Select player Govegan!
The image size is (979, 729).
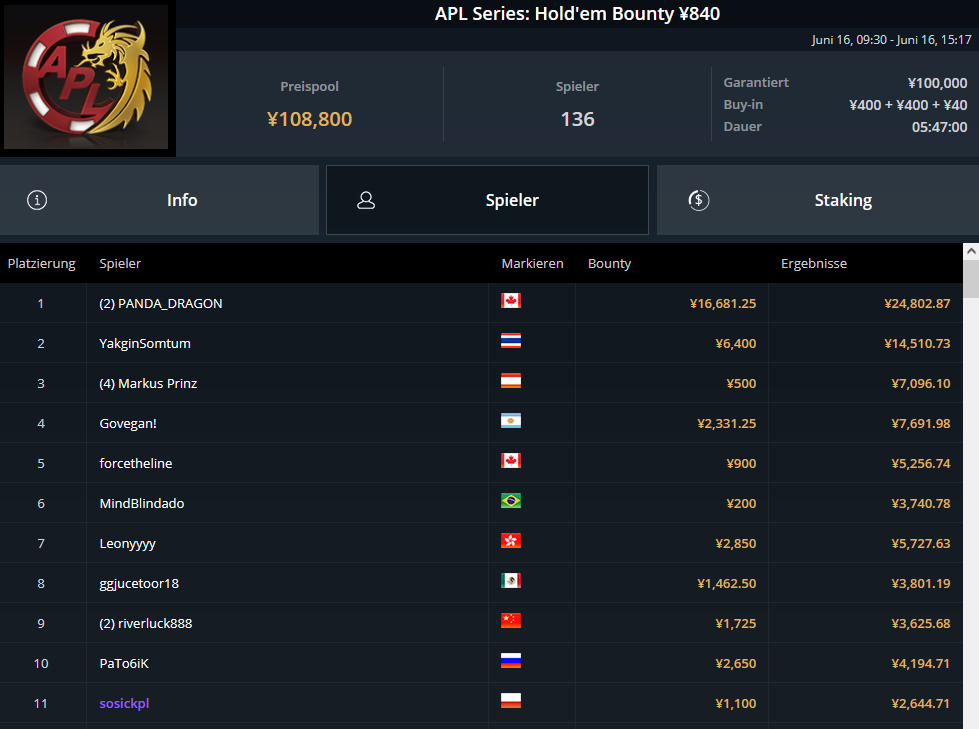(128, 423)
